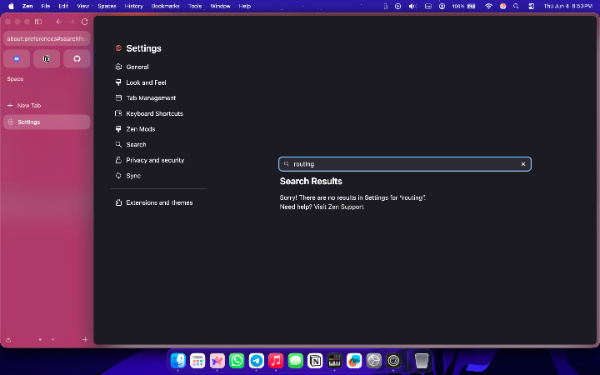Viewport: 600px width, 375px height.
Task: Open the pinned Notion essential tab
Action: tap(46, 59)
